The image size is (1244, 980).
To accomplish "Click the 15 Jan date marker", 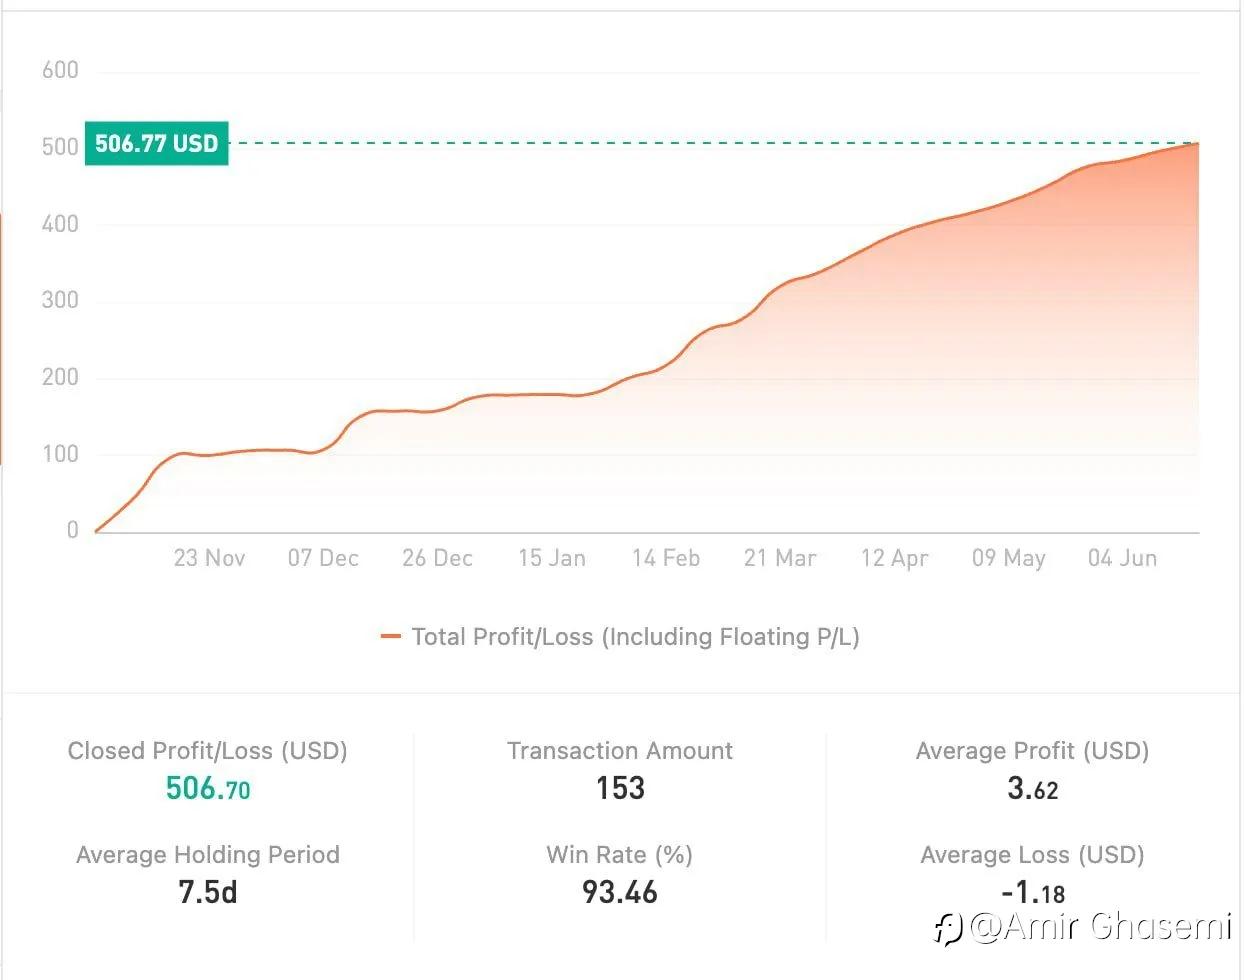I will [551, 558].
